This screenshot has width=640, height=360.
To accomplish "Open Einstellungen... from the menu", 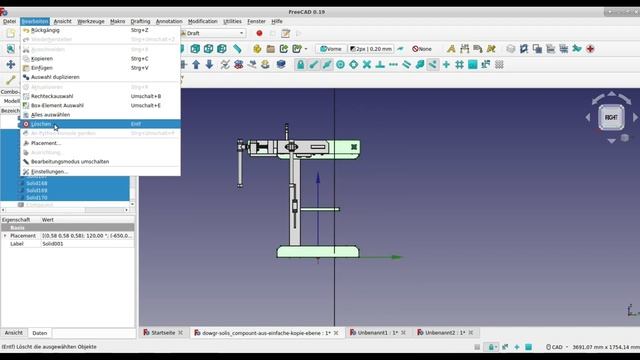I will coord(100,171).
